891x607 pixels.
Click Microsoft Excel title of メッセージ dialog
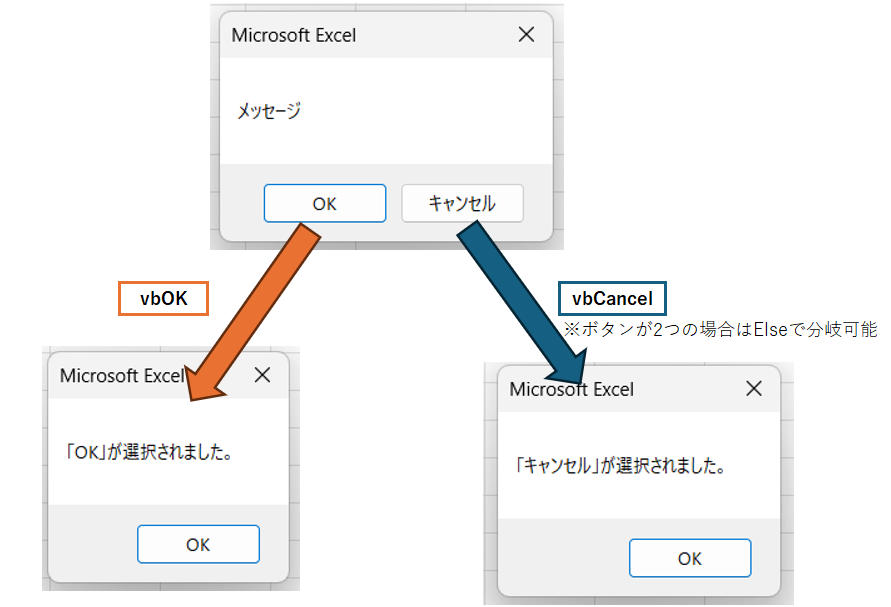(x=294, y=35)
